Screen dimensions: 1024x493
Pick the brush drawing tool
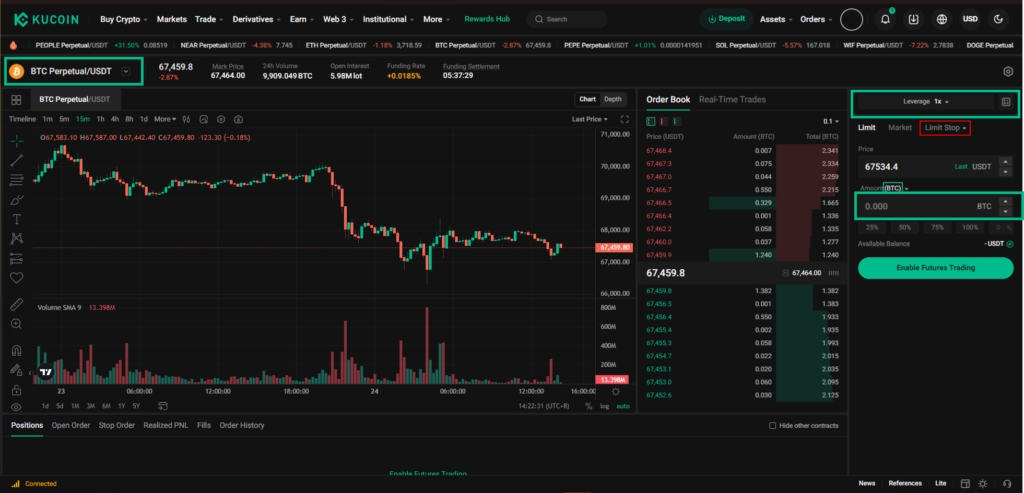pyautogui.click(x=16, y=200)
